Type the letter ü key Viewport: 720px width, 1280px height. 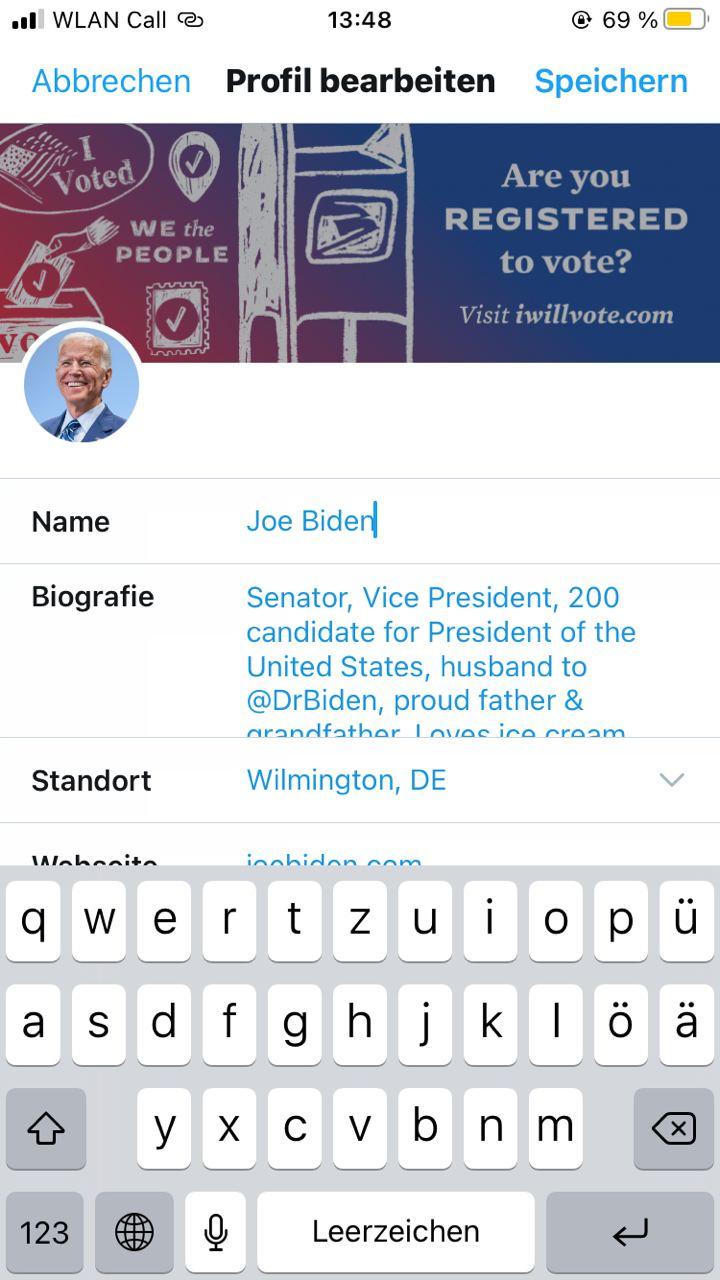pos(686,920)
